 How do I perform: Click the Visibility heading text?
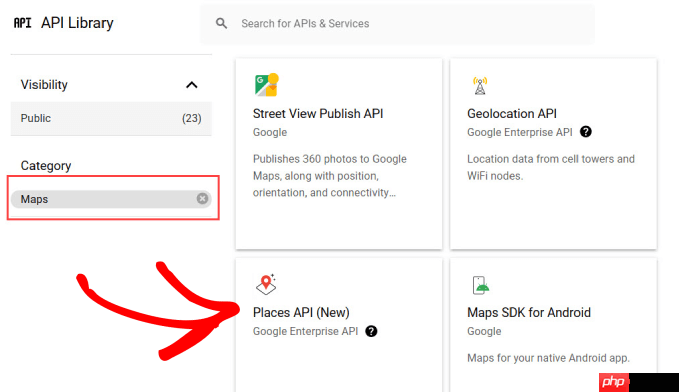click(44, 85)
